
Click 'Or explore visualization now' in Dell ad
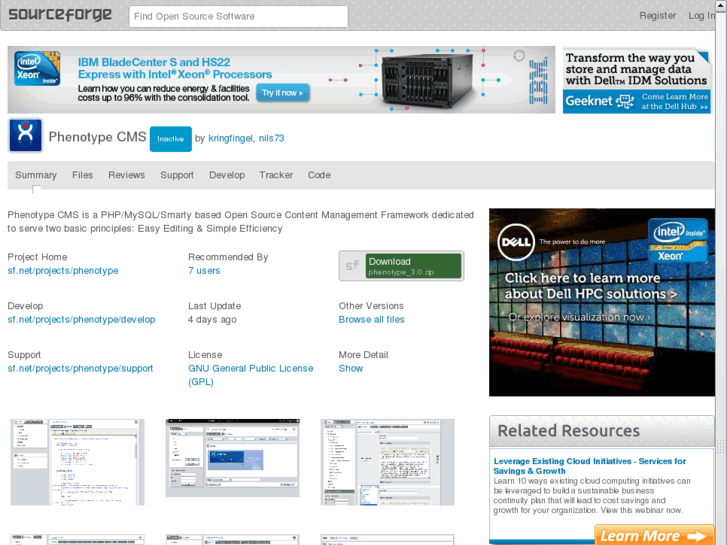point(579,317)
